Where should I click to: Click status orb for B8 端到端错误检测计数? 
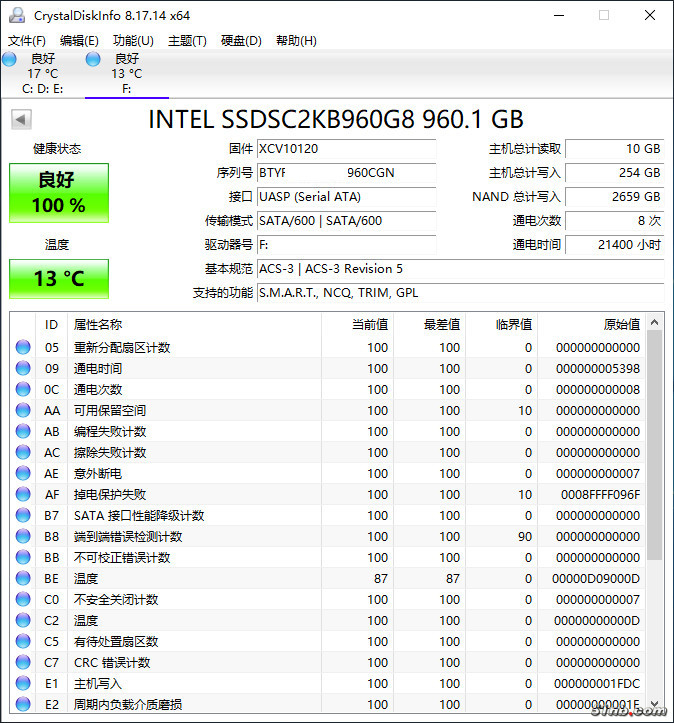pos(23,536)
